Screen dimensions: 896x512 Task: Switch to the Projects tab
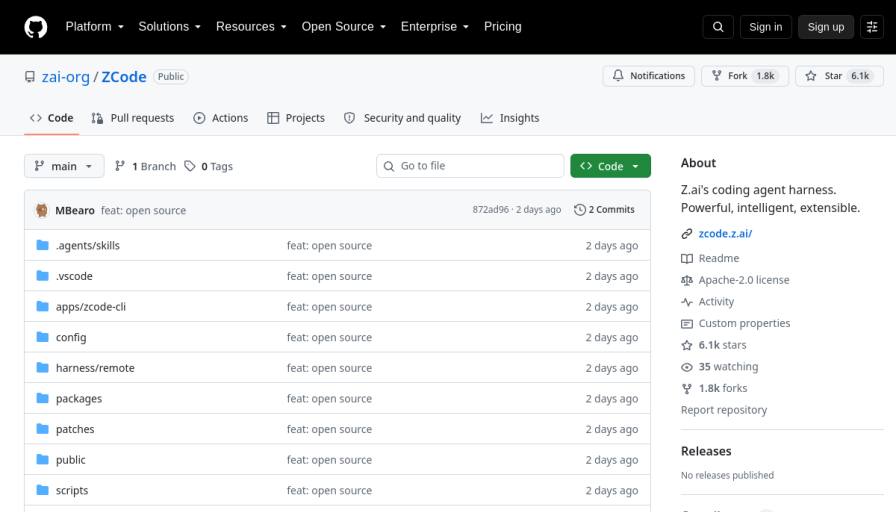tap(296, 118)
